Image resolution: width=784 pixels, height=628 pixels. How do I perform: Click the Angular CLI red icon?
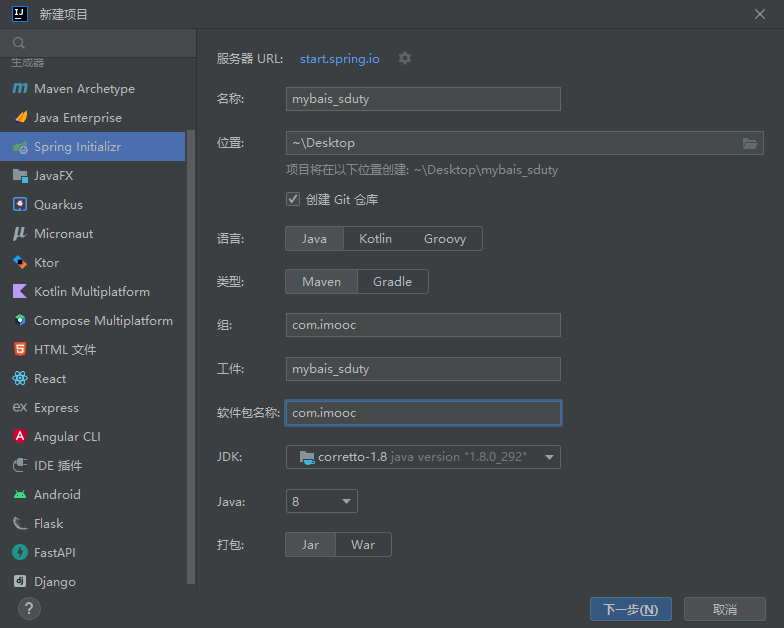[20, 436]
